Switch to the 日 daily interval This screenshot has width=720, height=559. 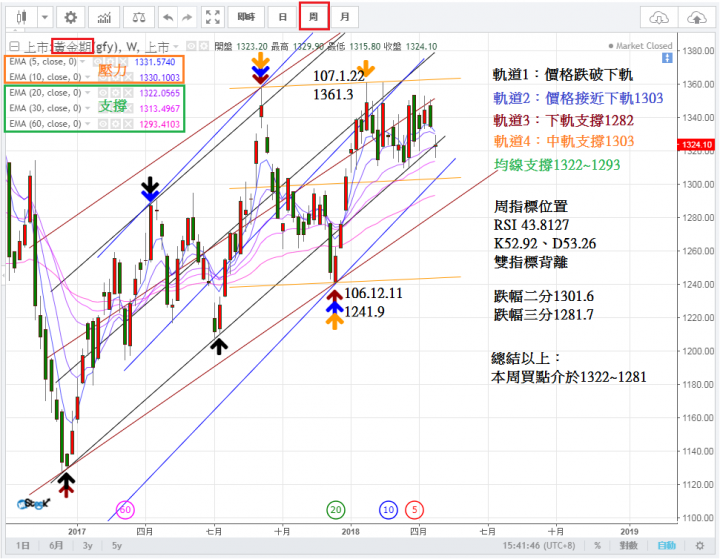point(282,17)
